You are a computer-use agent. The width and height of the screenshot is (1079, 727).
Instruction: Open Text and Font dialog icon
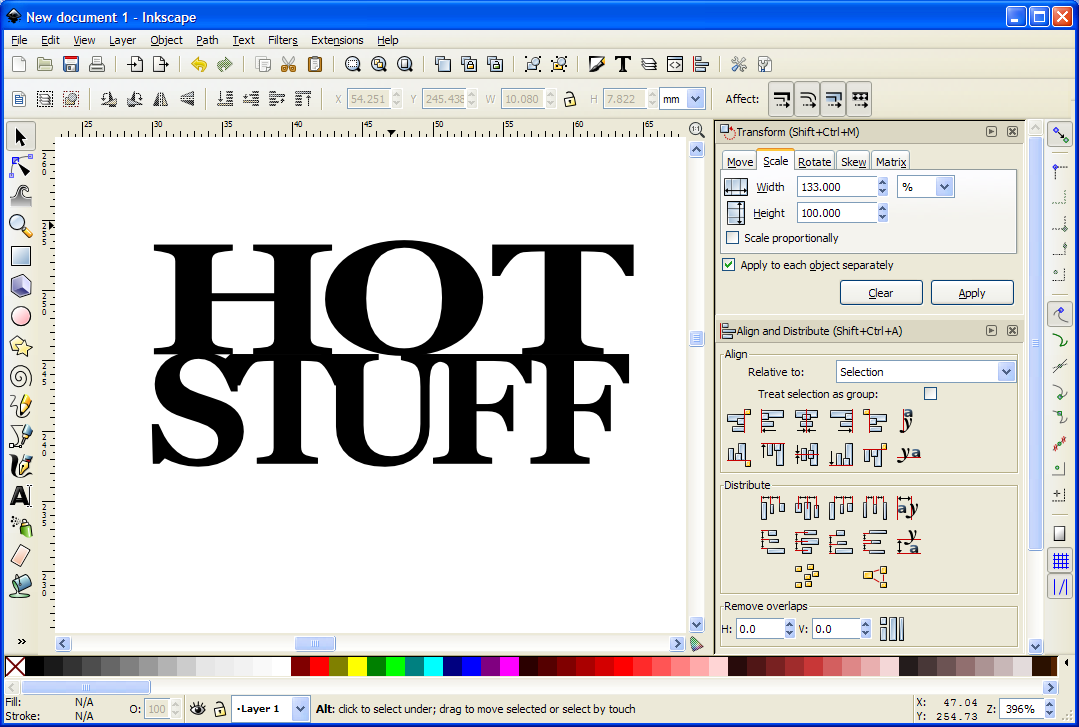pyautogui.click(x=623, y=65)
